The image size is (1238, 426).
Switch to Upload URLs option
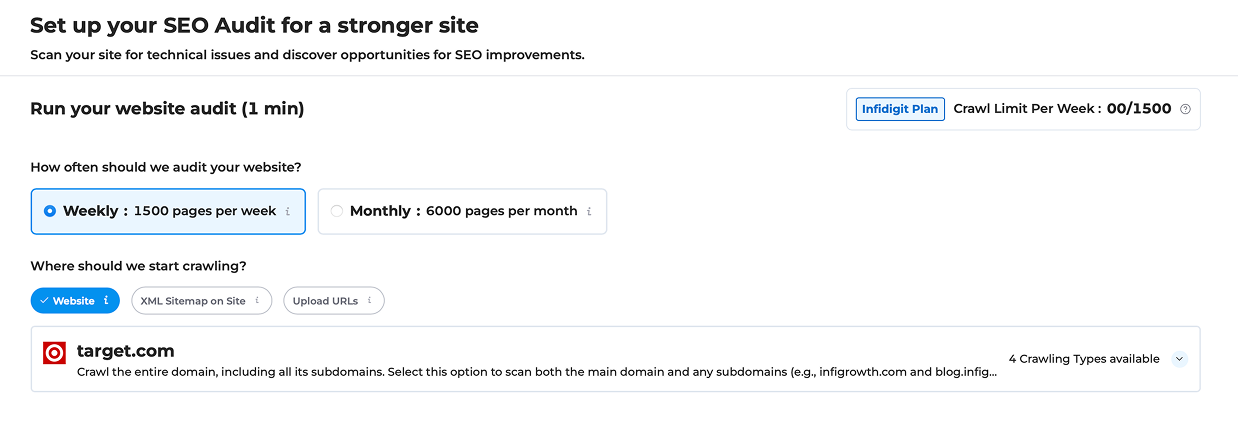point(325,301)
